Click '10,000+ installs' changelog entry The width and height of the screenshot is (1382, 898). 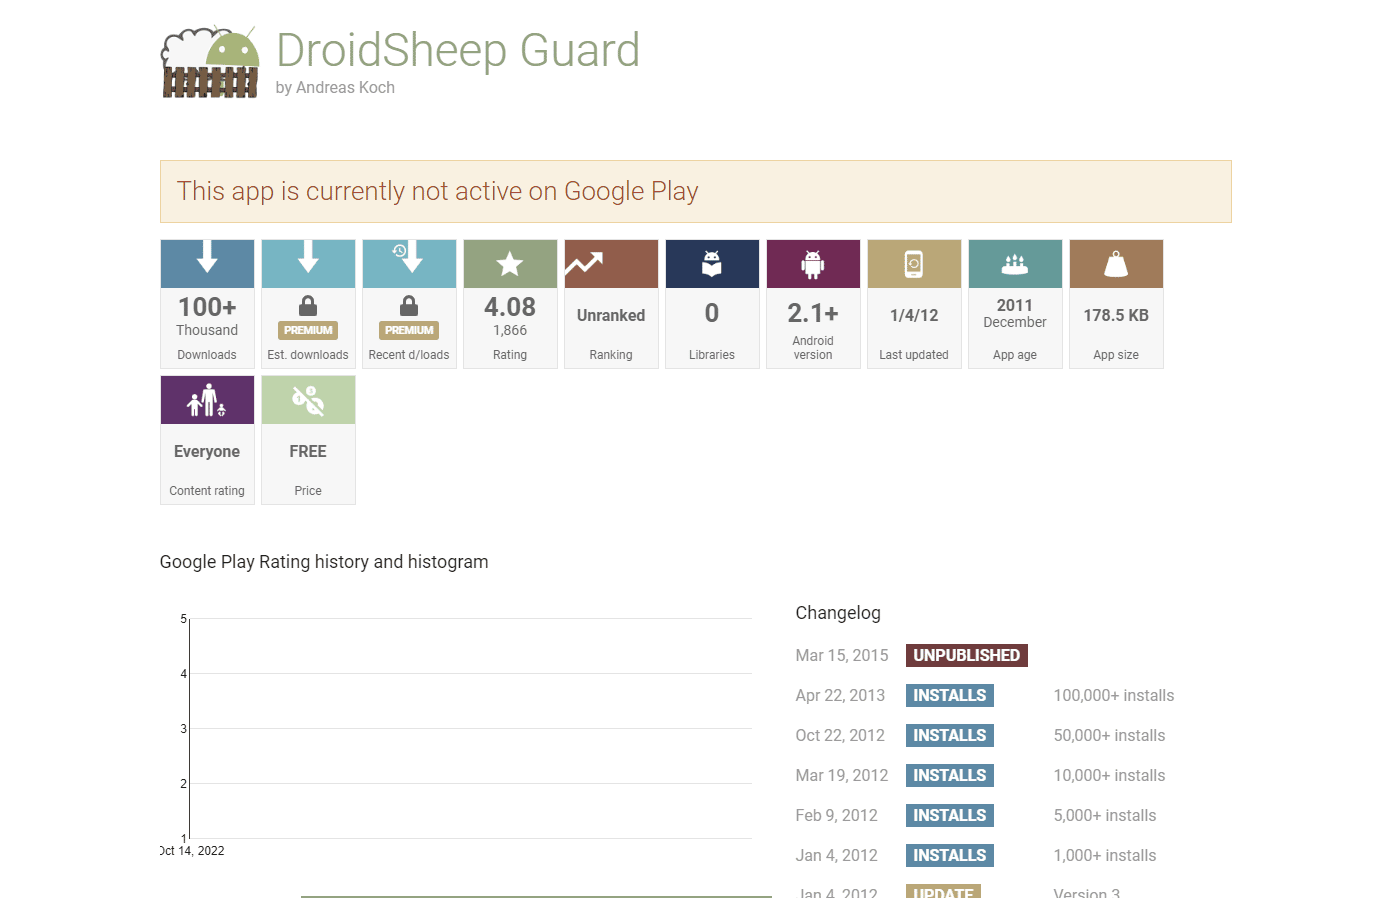coord(1110,775)
